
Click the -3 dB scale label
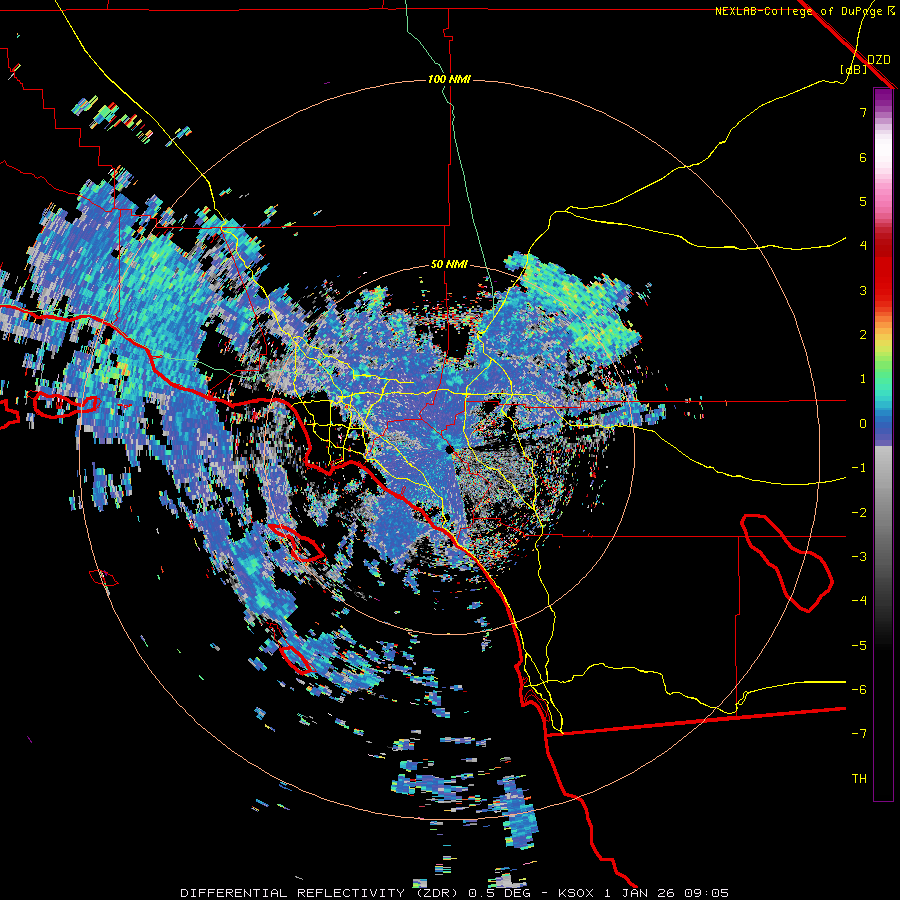859,557
